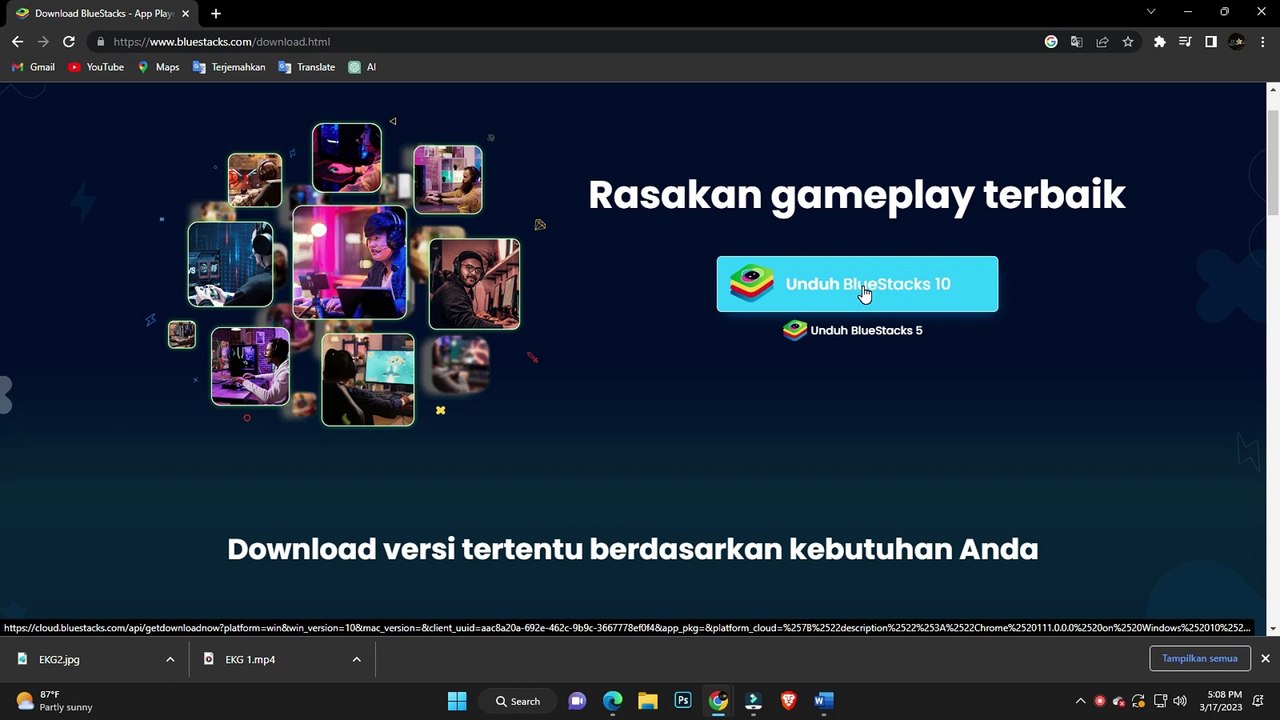
Task: Open the taskbar Search box
Action: pyautogui.click(x=516, y=701)
